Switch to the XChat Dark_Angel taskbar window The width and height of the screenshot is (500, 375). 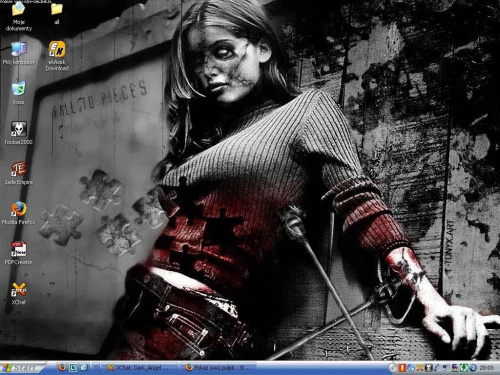(139, 368)
